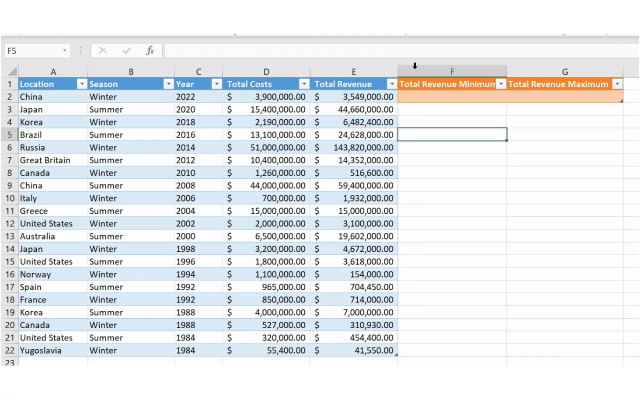
Task: Select the Season cell in Brazil row
Action: [131, 135]
